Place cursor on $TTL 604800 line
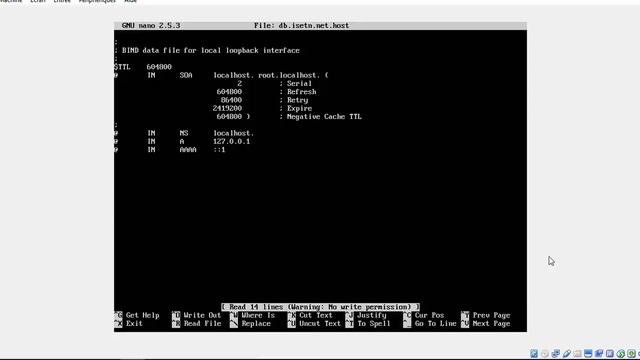 pos(143,67)
